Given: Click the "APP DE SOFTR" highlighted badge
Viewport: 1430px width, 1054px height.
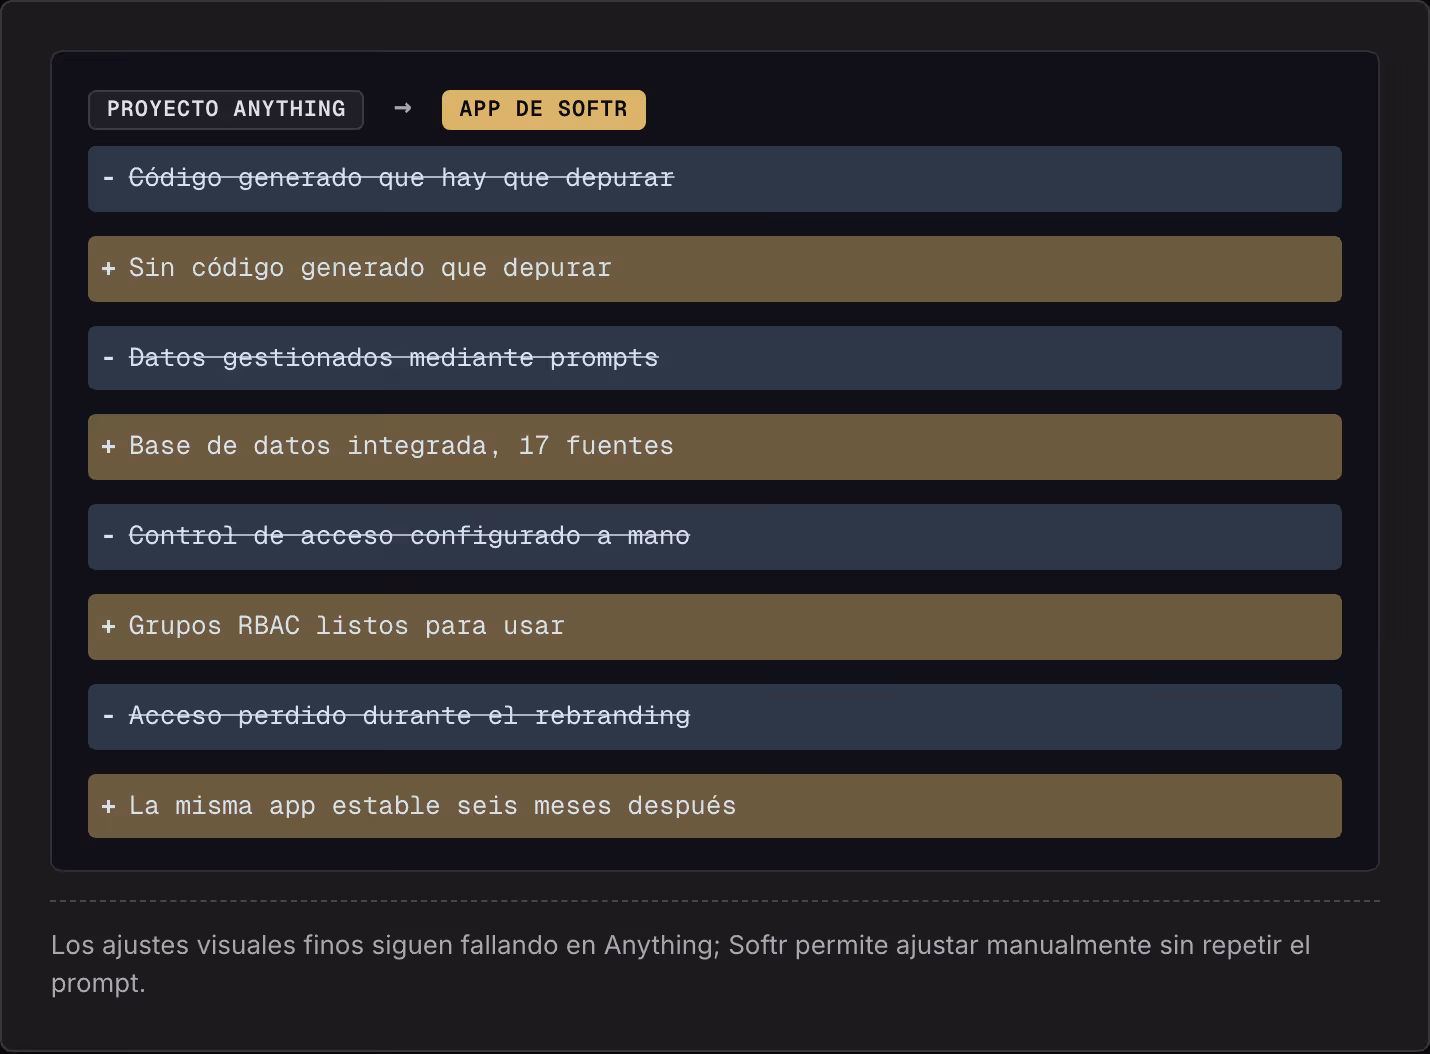Looking at the screenshot, I should [x=544, y=110].
